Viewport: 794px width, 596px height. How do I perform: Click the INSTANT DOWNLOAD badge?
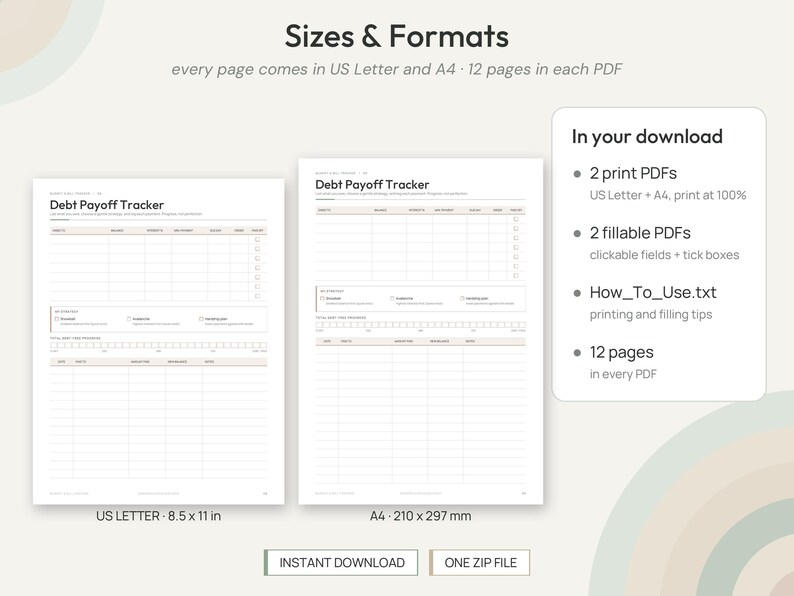tap(341, 563)
